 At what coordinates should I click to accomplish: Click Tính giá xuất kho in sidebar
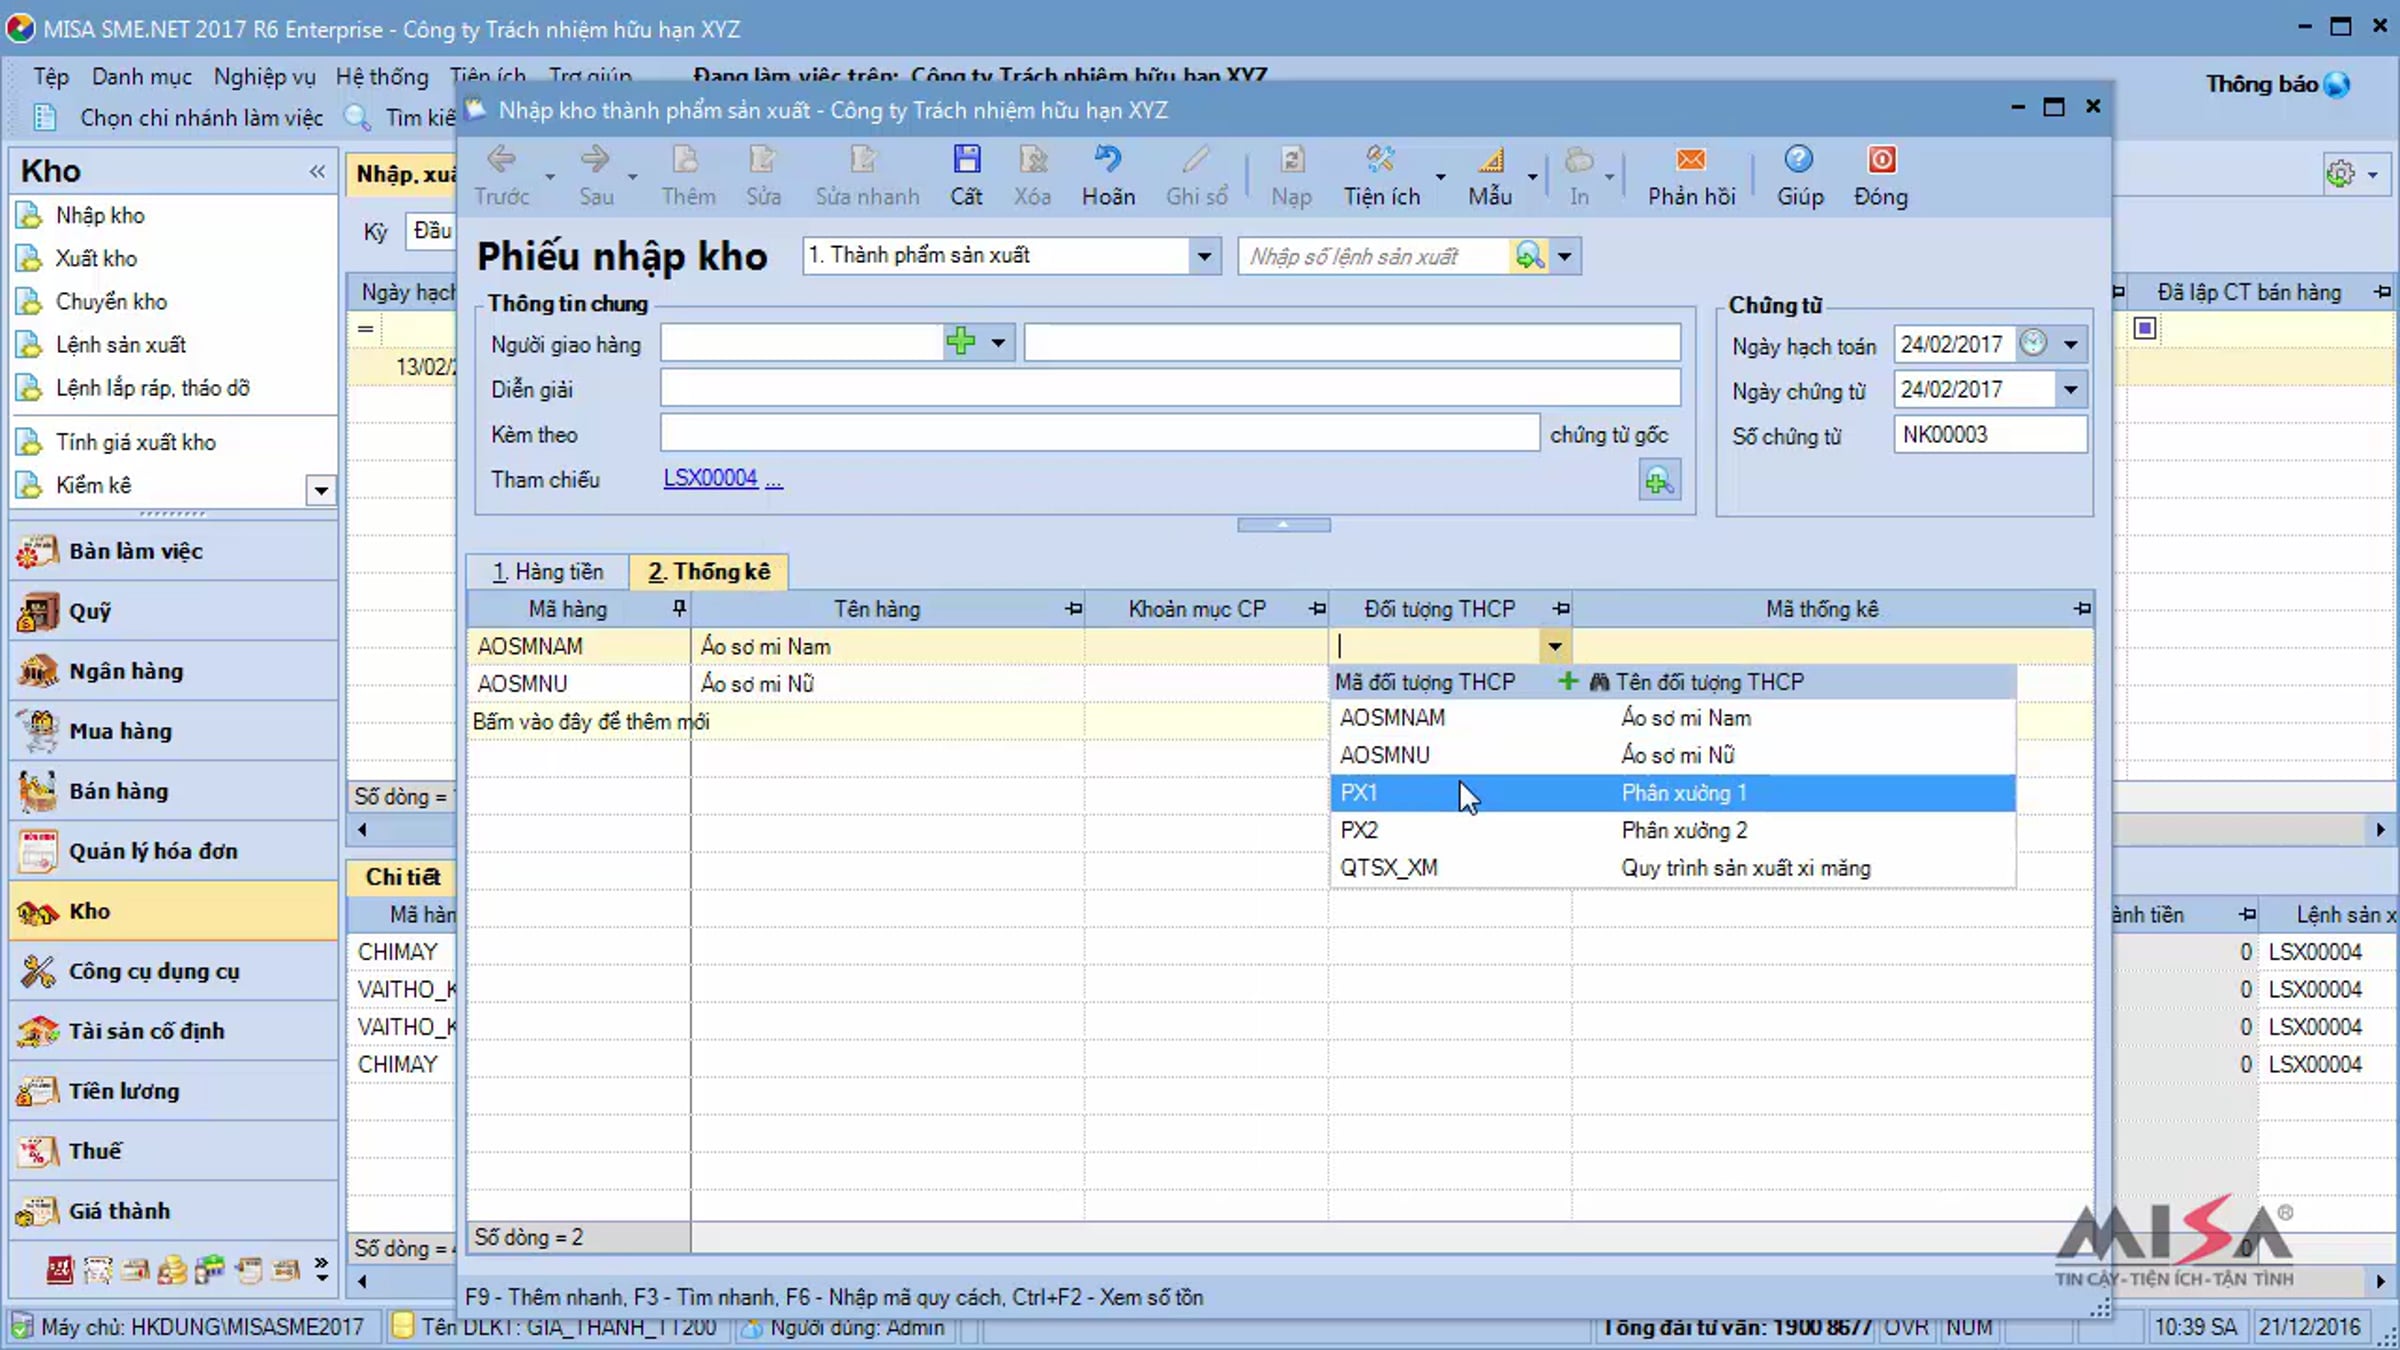coord(136,442)
